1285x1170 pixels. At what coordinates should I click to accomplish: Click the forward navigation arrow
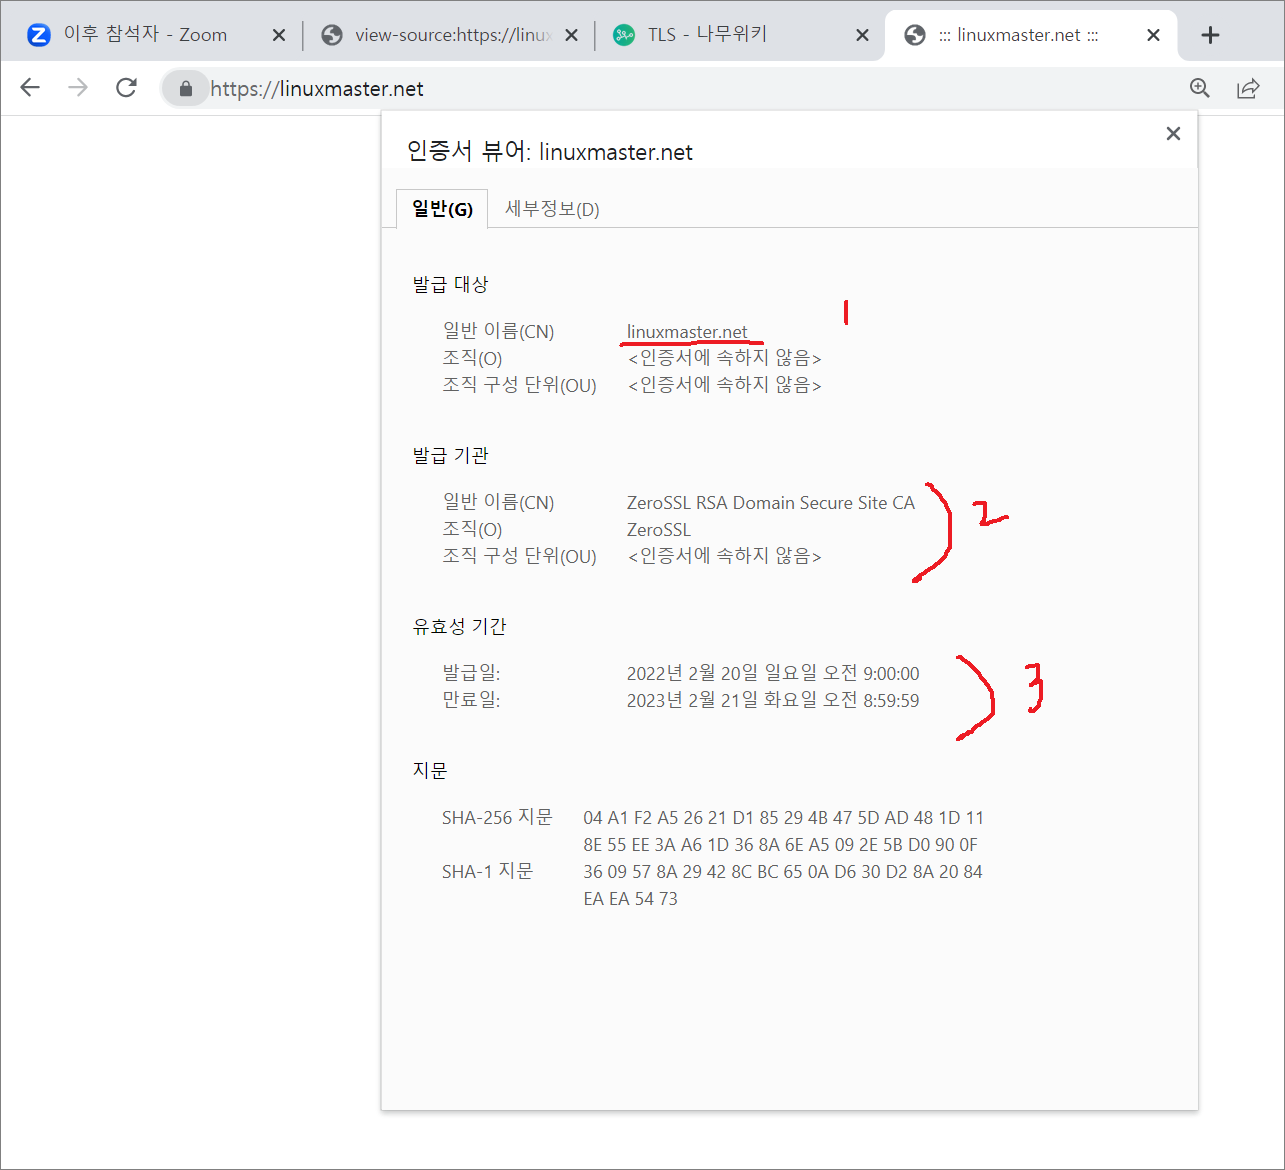pos(78,88)
